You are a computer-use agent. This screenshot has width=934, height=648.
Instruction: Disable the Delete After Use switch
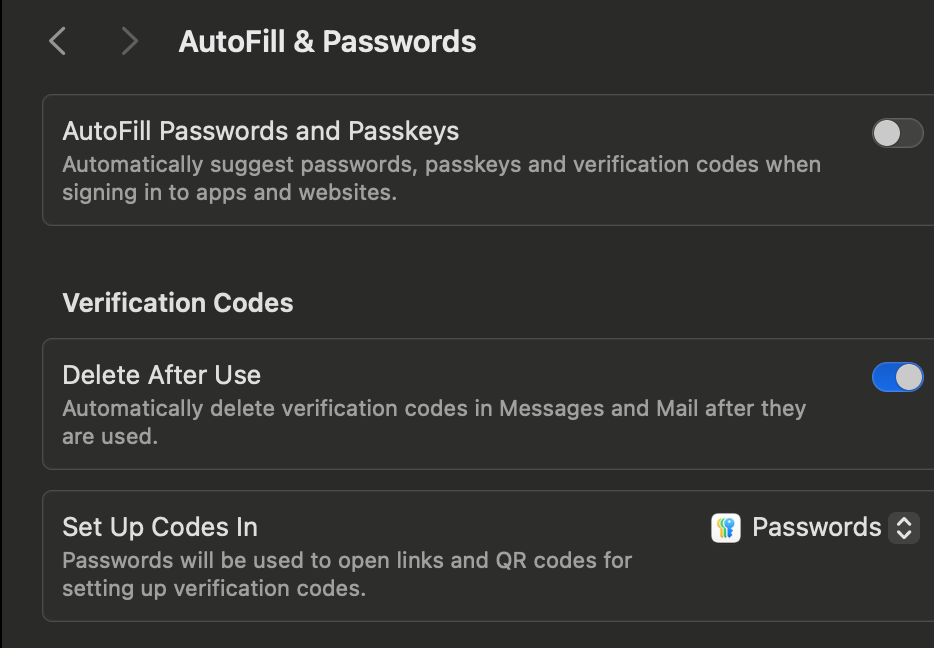tap(897, 377)
